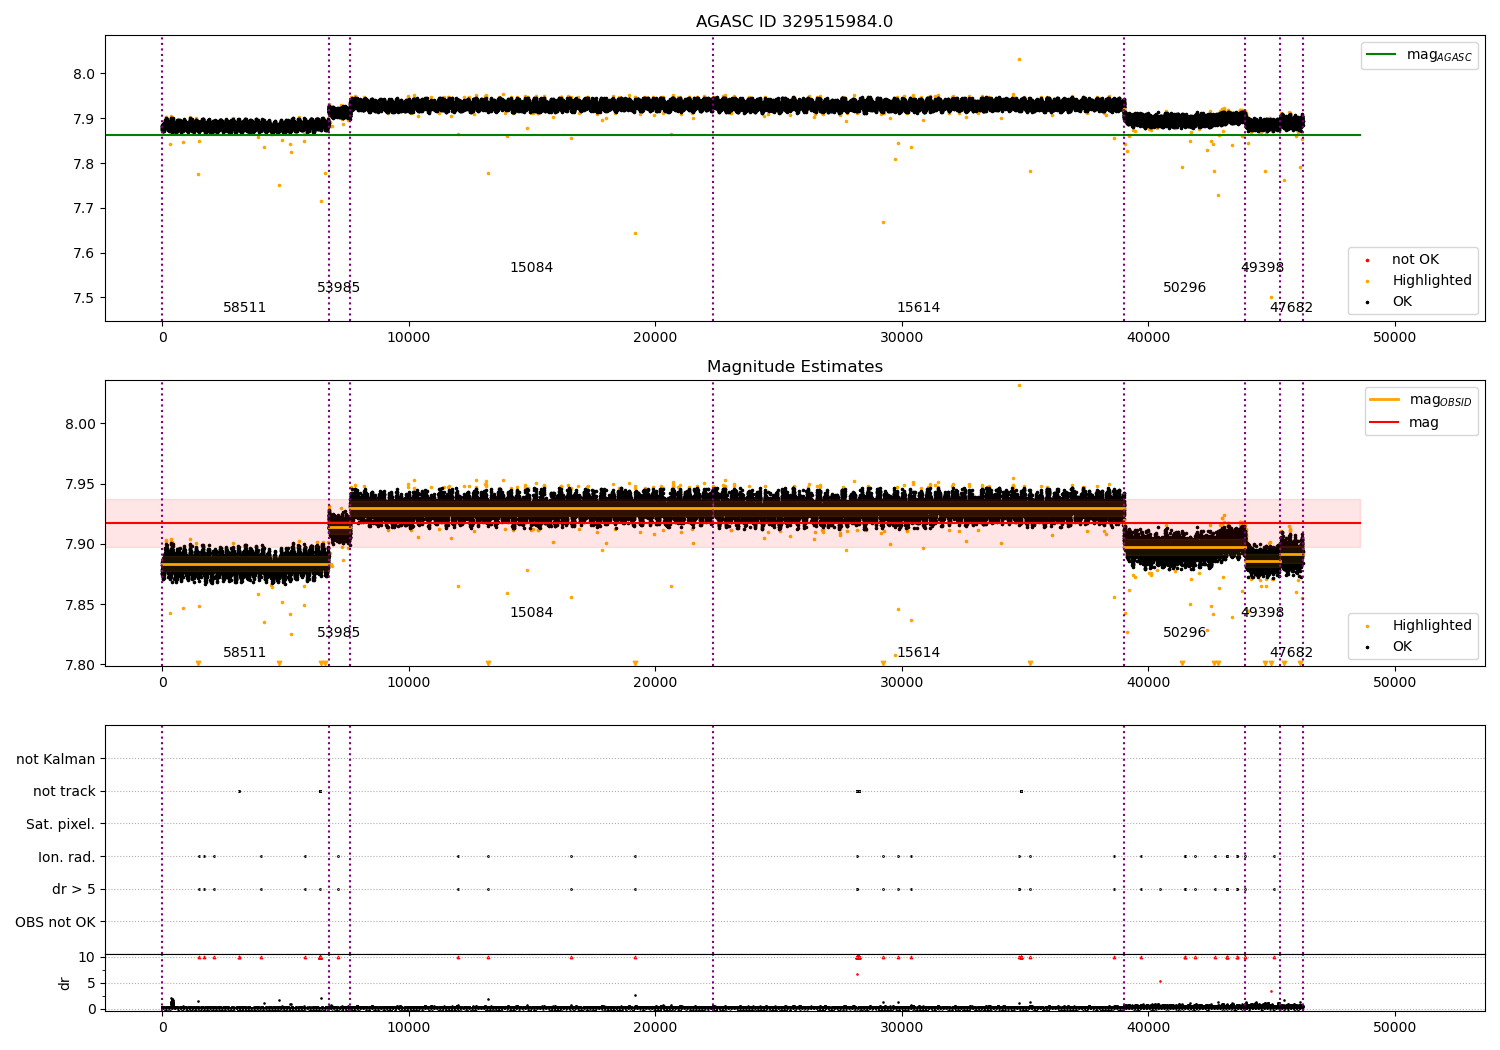Click y-tick 8.00 on the middle plot

[80, 424]
